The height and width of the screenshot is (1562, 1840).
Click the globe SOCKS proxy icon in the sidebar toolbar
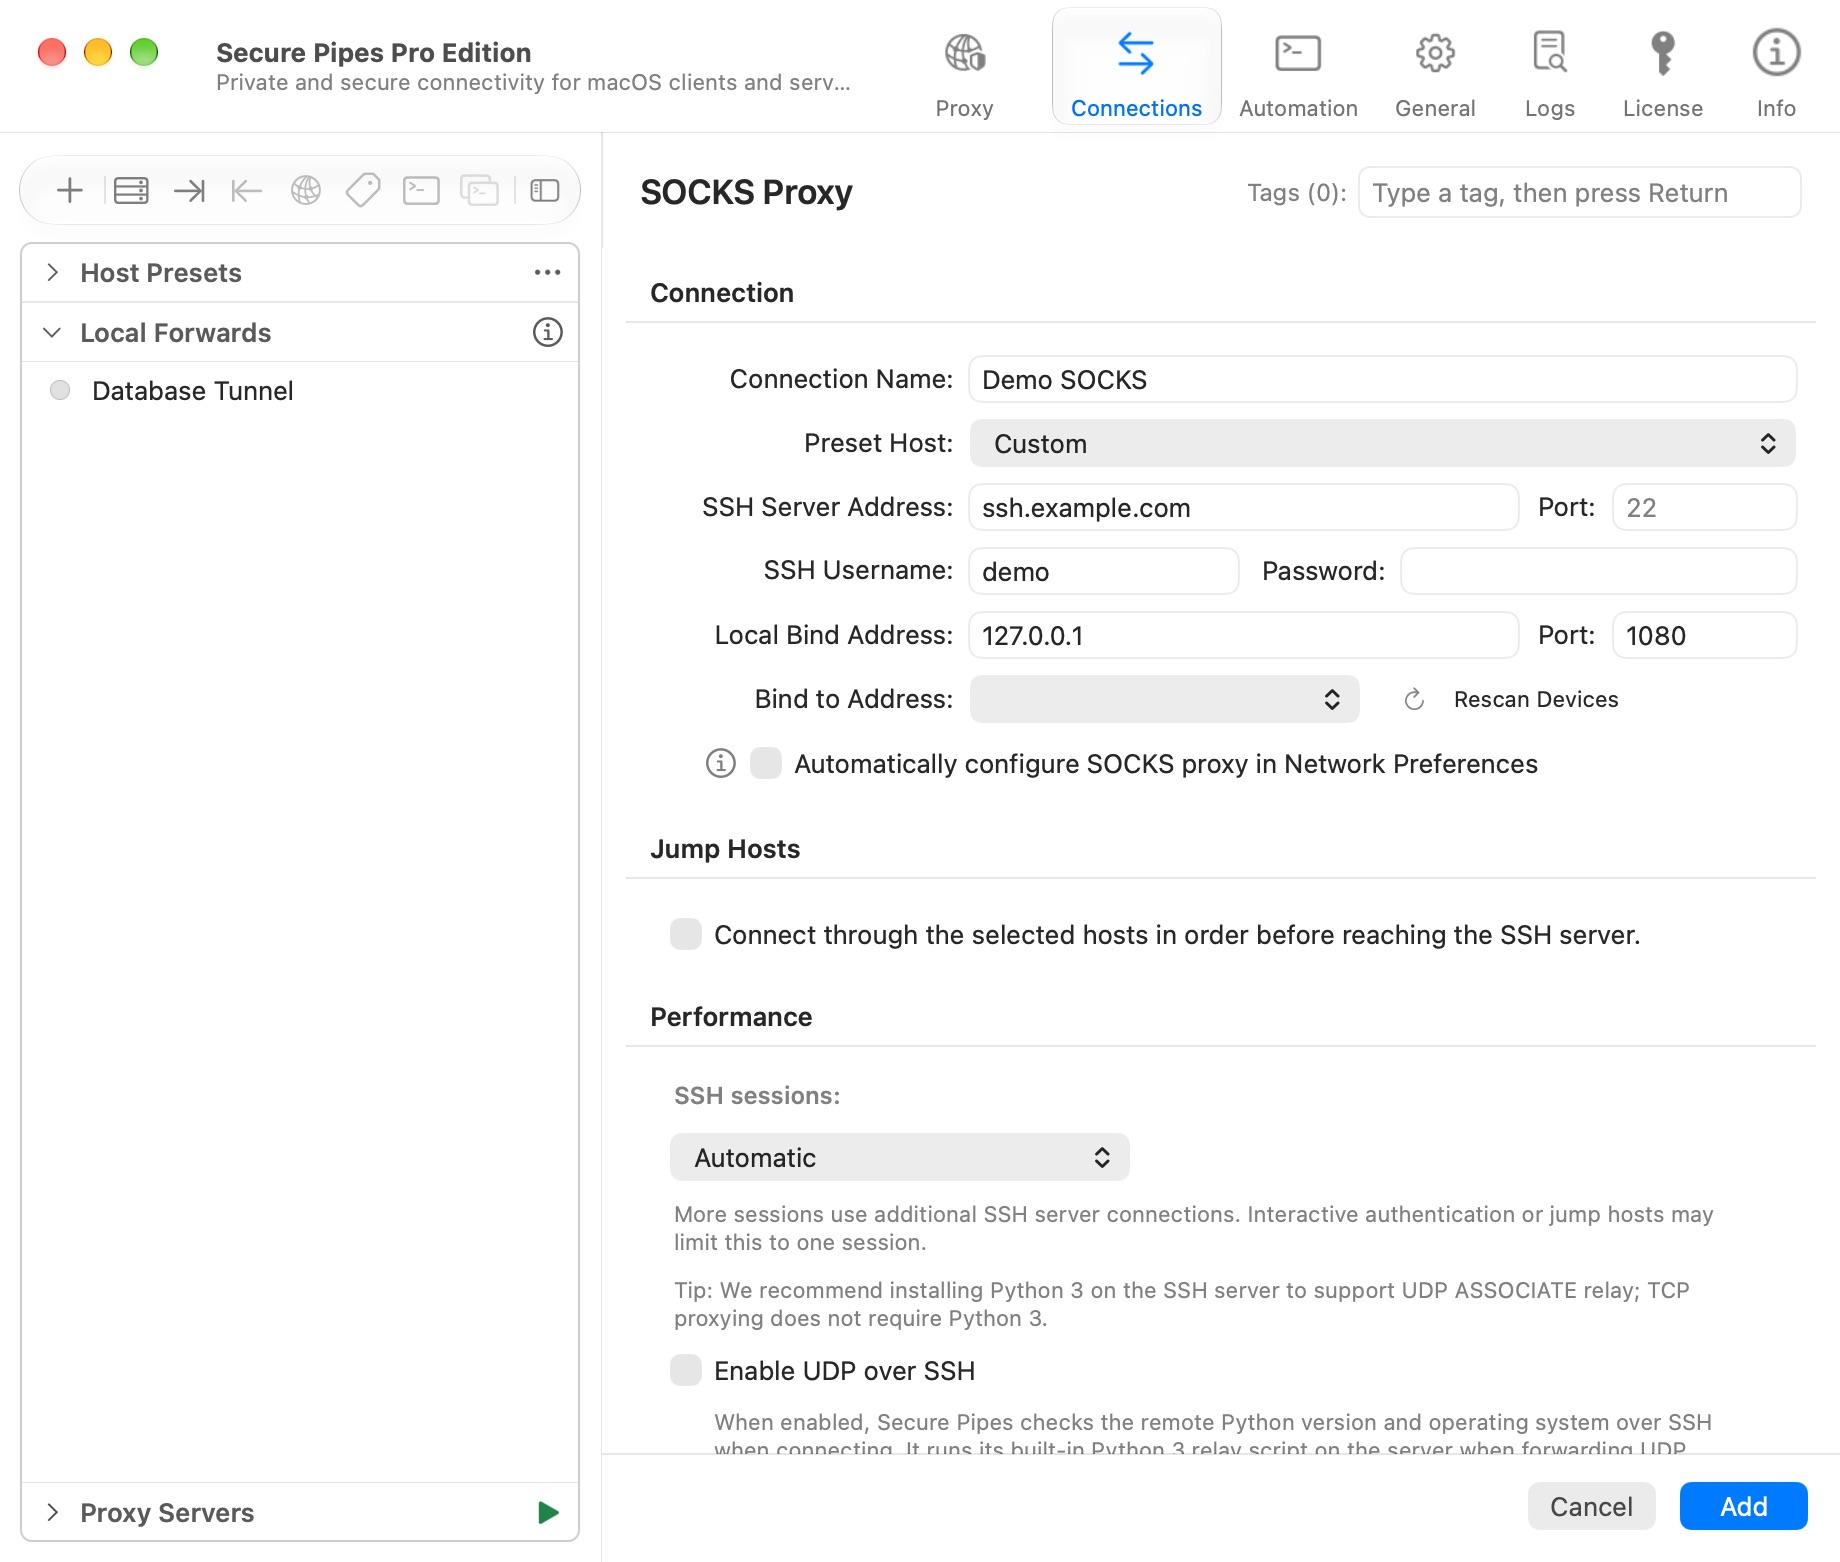[x=306, y=190]
